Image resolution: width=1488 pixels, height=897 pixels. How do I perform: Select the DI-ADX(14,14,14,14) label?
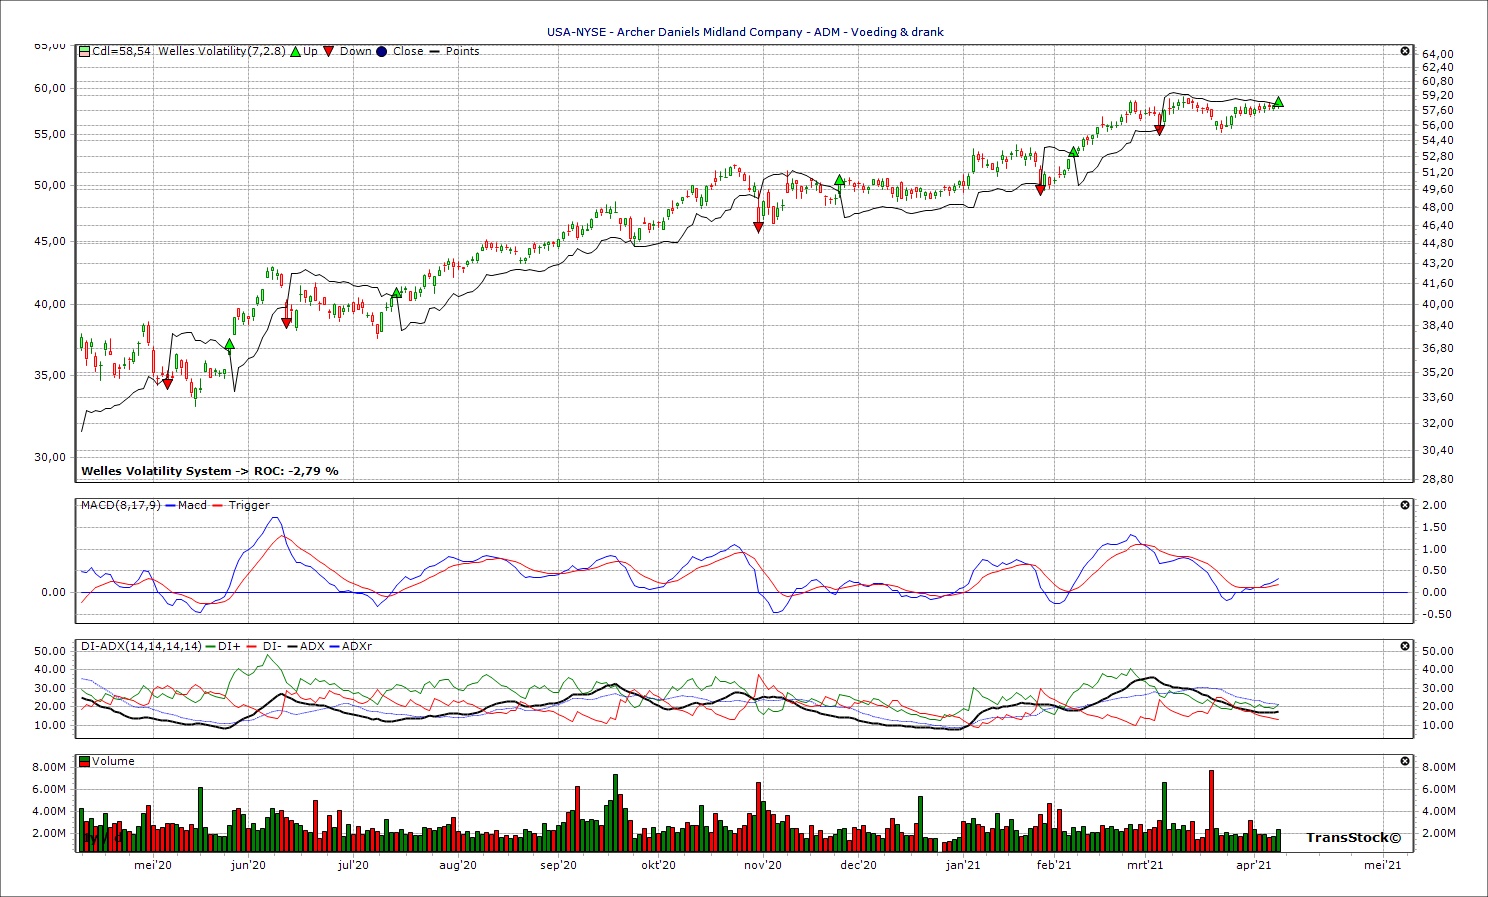pyautogui.click(x=141, y=646)
